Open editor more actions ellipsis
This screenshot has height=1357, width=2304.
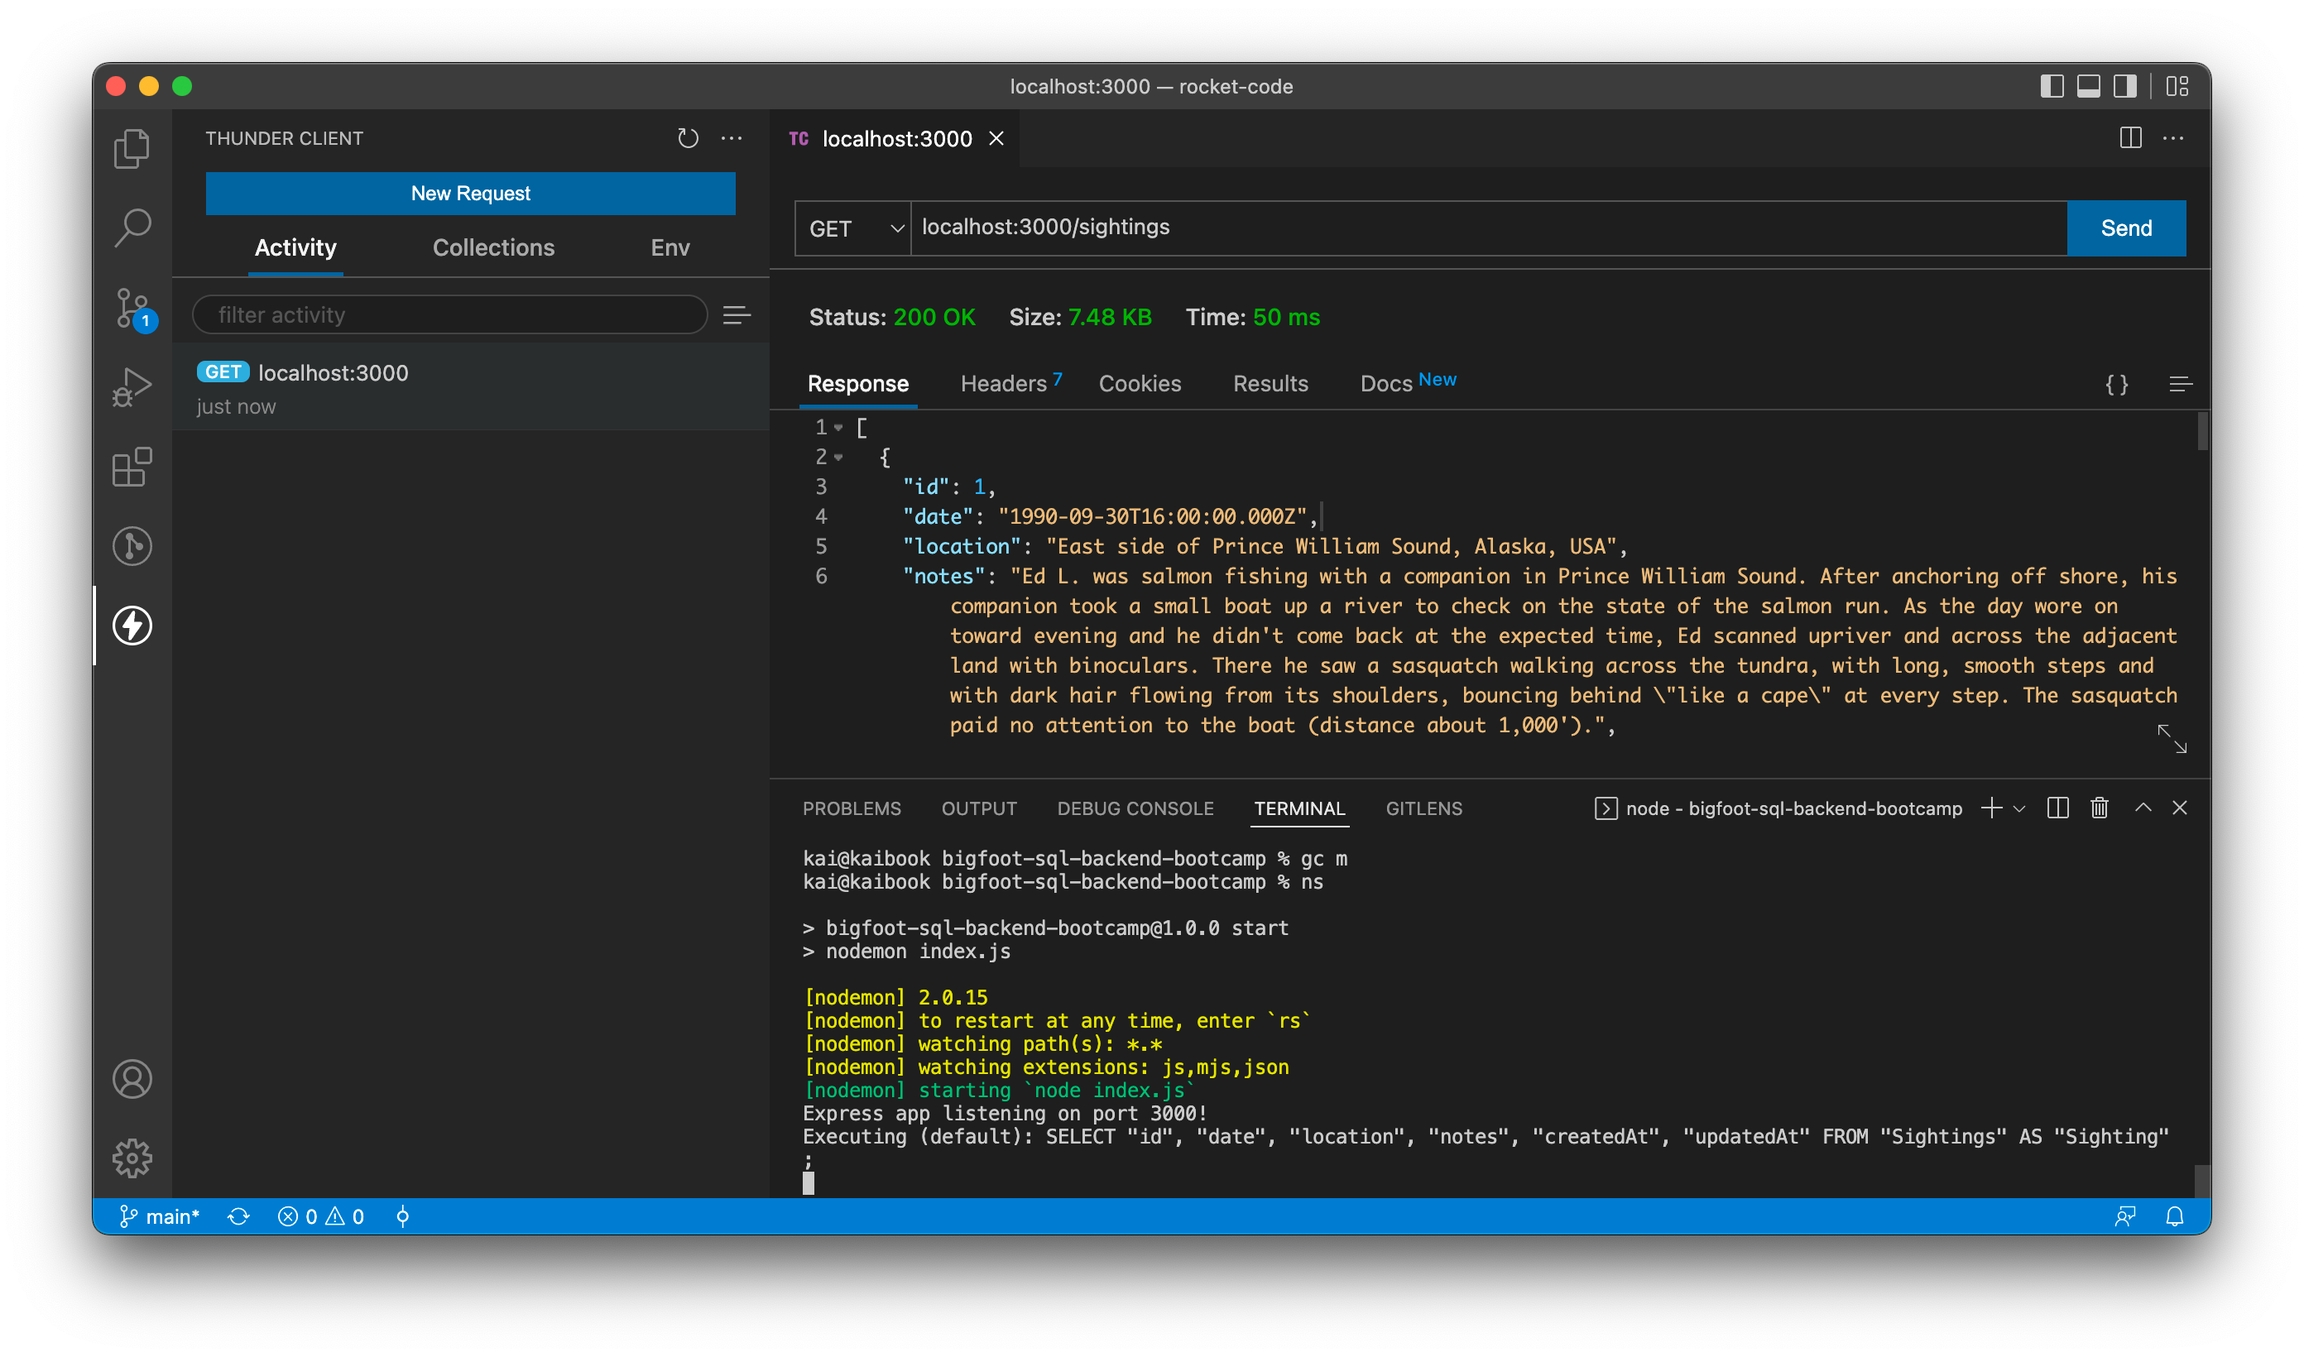pyautogui.click(x=2173, y=138)
